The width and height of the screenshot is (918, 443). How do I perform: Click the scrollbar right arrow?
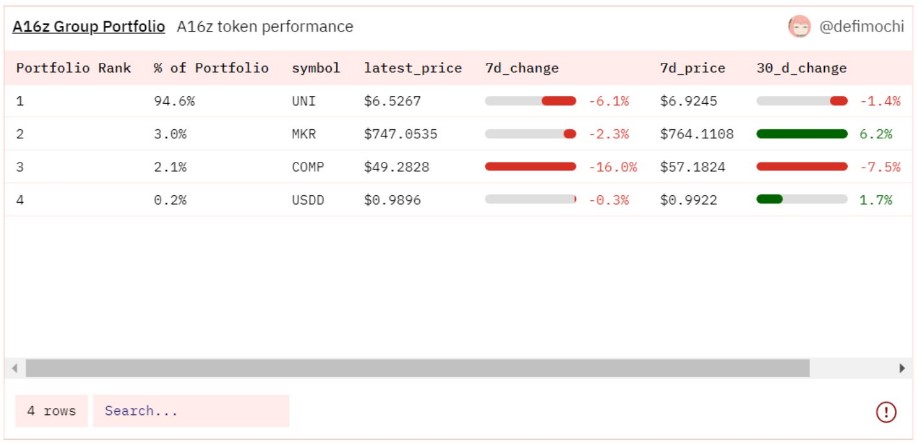point(902,368)
